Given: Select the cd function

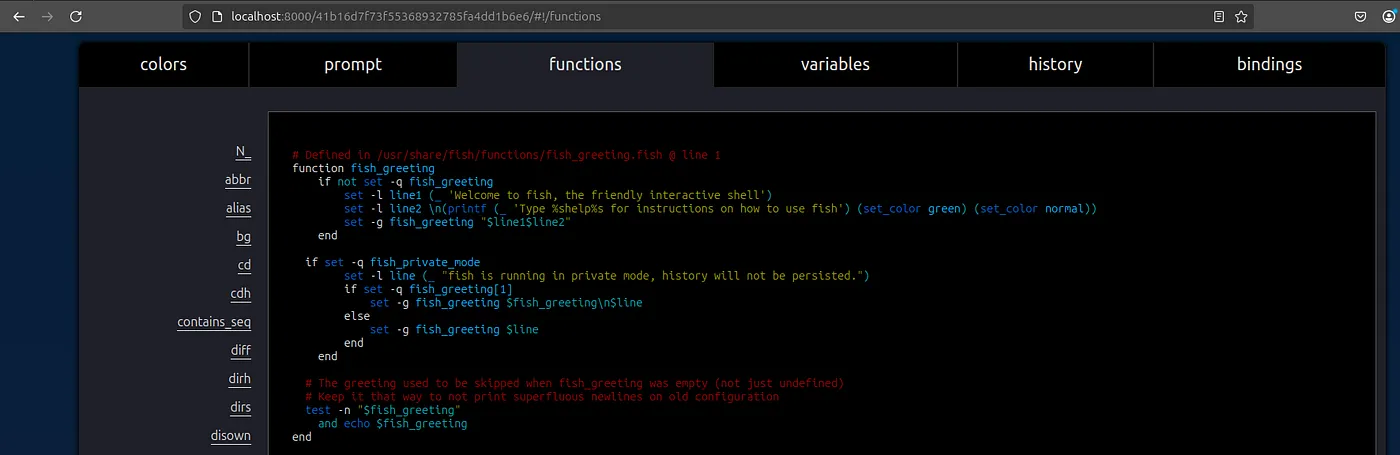Looking at the screenshot, I should (x=244, y=265).
